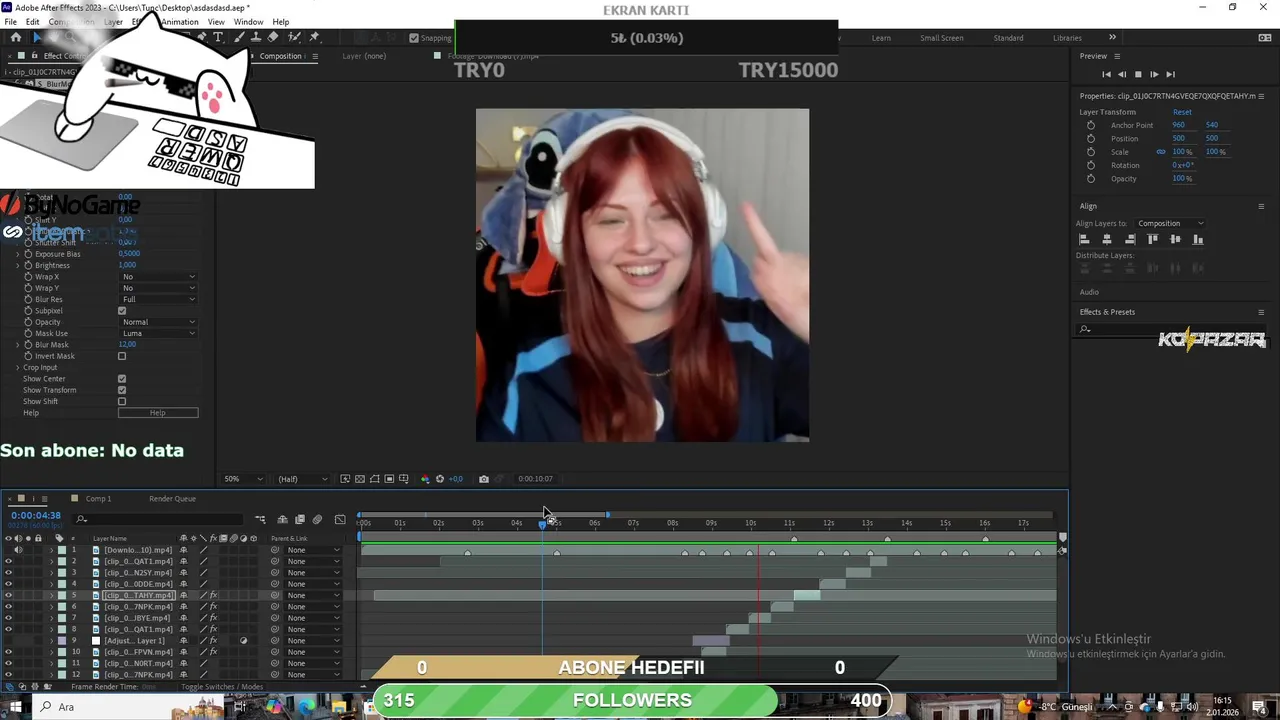Viewport: 1280px width, 720px height.
Task: Open the Mask Use dropdown
Action: point(158,333)
